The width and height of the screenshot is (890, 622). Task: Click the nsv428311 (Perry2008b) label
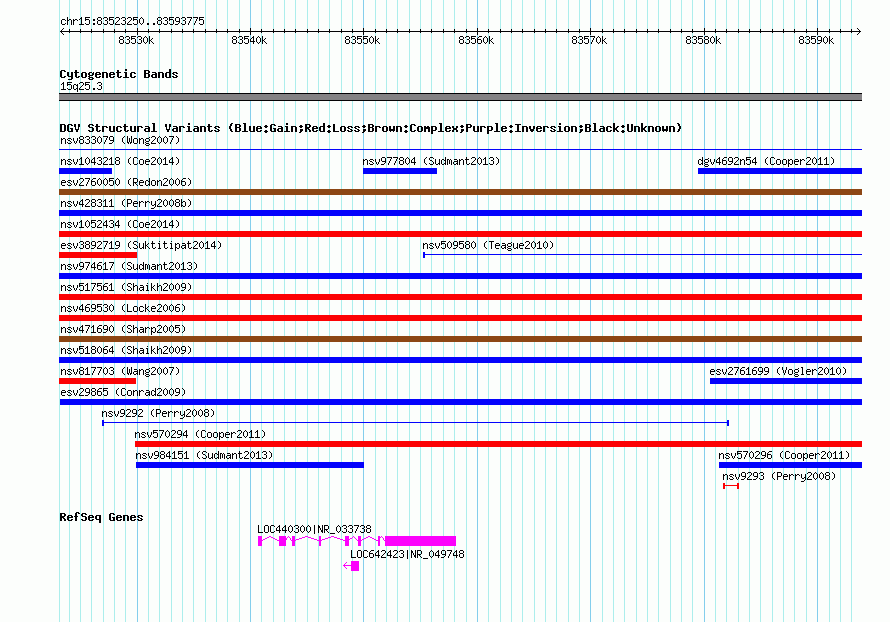[x=126, y=203]
